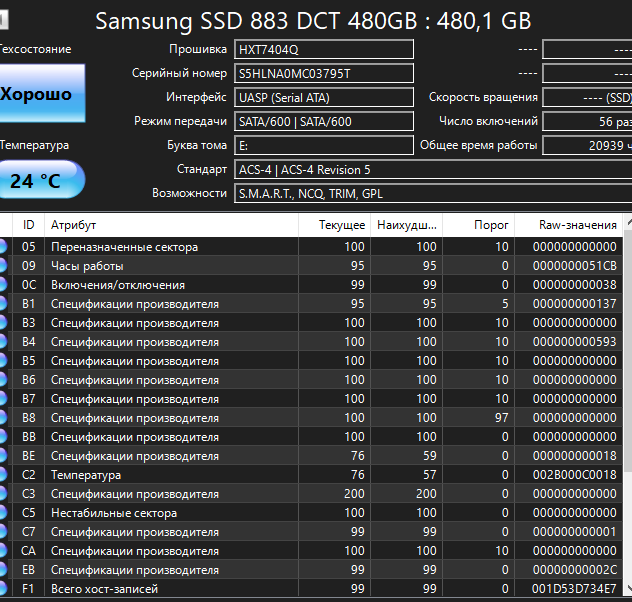Click the status orb beside attribute C2
This screenshot has width=632, height=602.
(2, 475)
